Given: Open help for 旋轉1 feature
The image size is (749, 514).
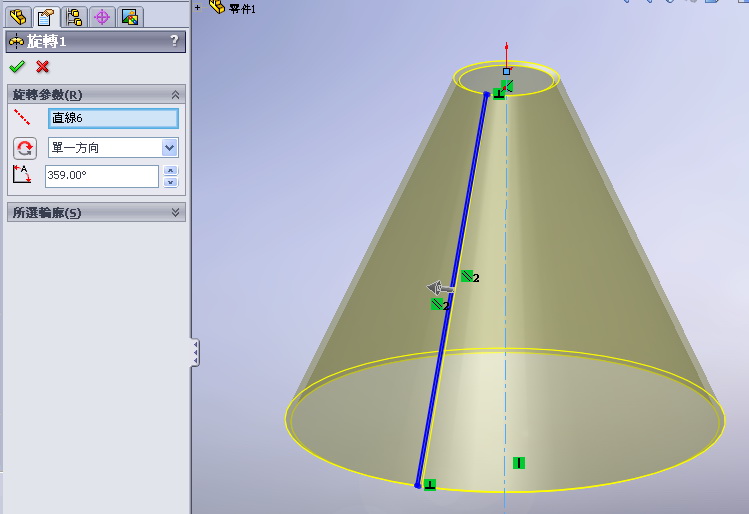Looking at the screenshot, I should pyautogui.click(x=174, y=41).
